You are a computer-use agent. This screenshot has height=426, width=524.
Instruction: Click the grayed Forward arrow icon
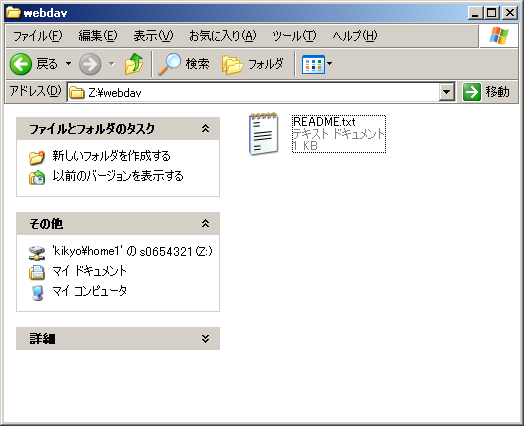(x=90, y=64)
